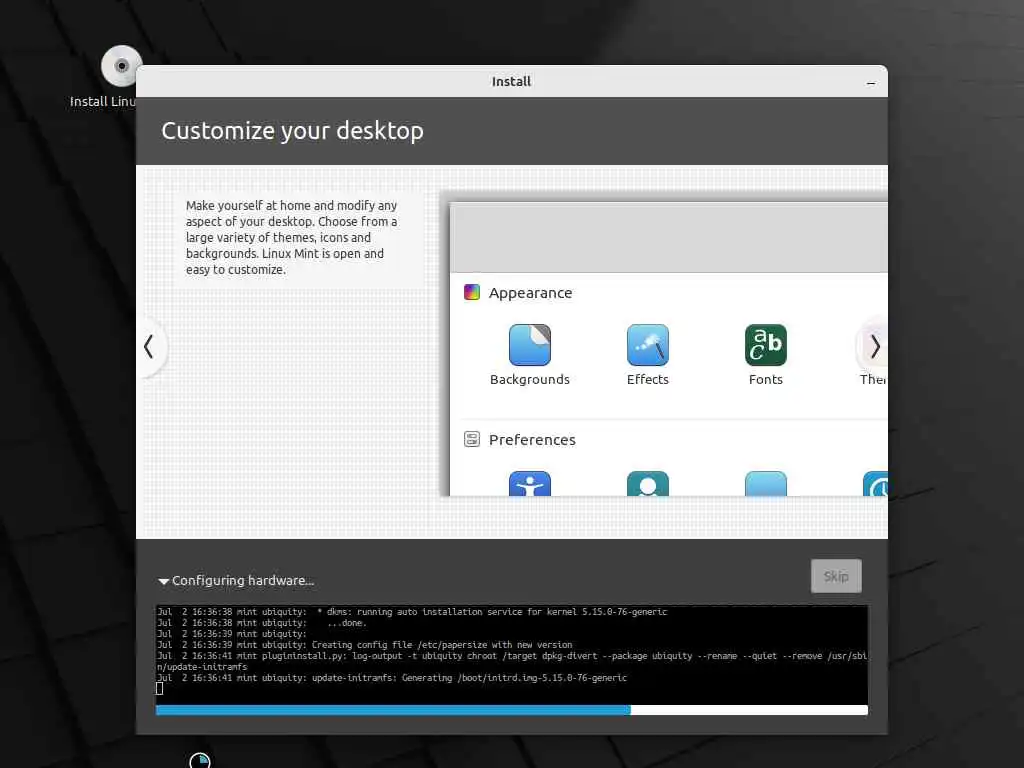Click the blue accessibility figure icon under Preferences
This screenshot has height=768, width=1024.
click(530, 483)
